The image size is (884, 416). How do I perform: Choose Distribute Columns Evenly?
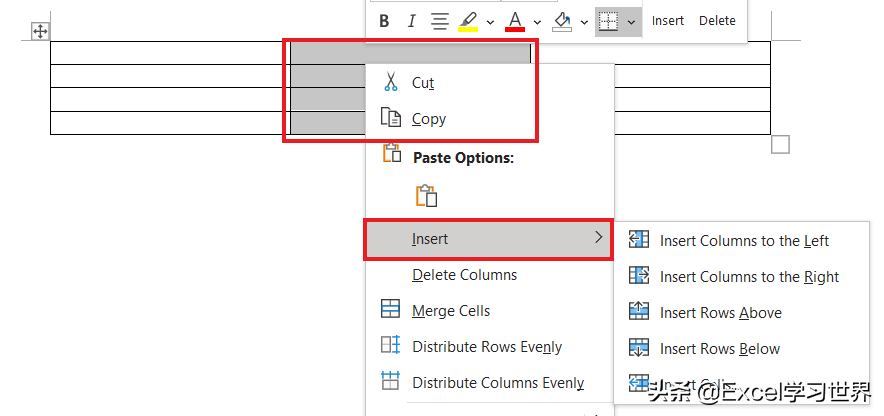point(489,383)
